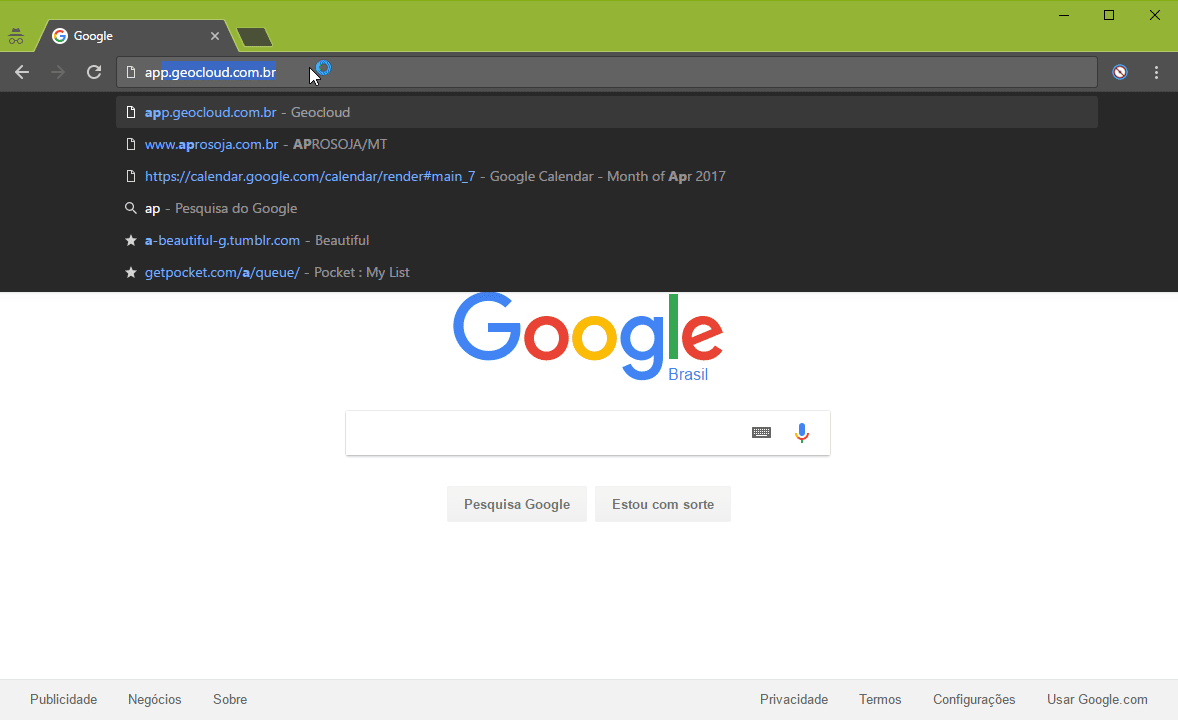Click the Google Brasil logo
Image resolution: width=1178 pixels, height=720 pixels.
[x=588, y=337]
